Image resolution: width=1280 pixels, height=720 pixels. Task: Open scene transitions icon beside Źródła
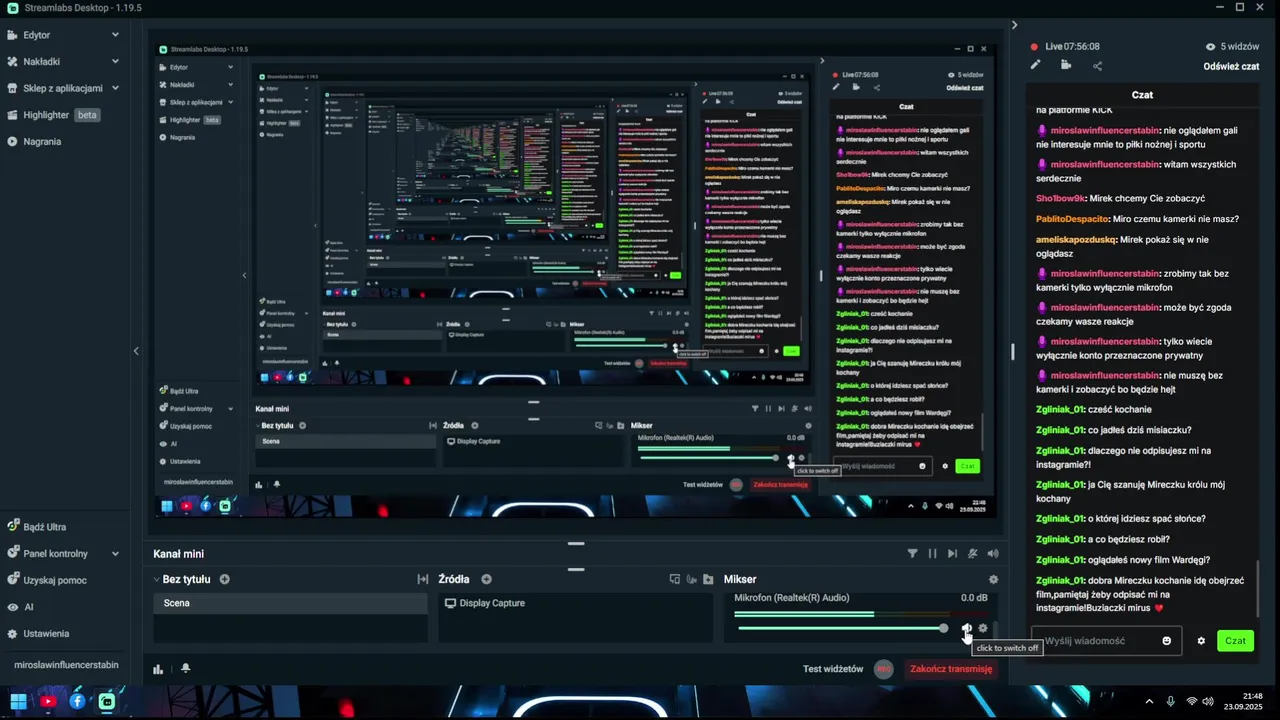(x=423, y=579)
